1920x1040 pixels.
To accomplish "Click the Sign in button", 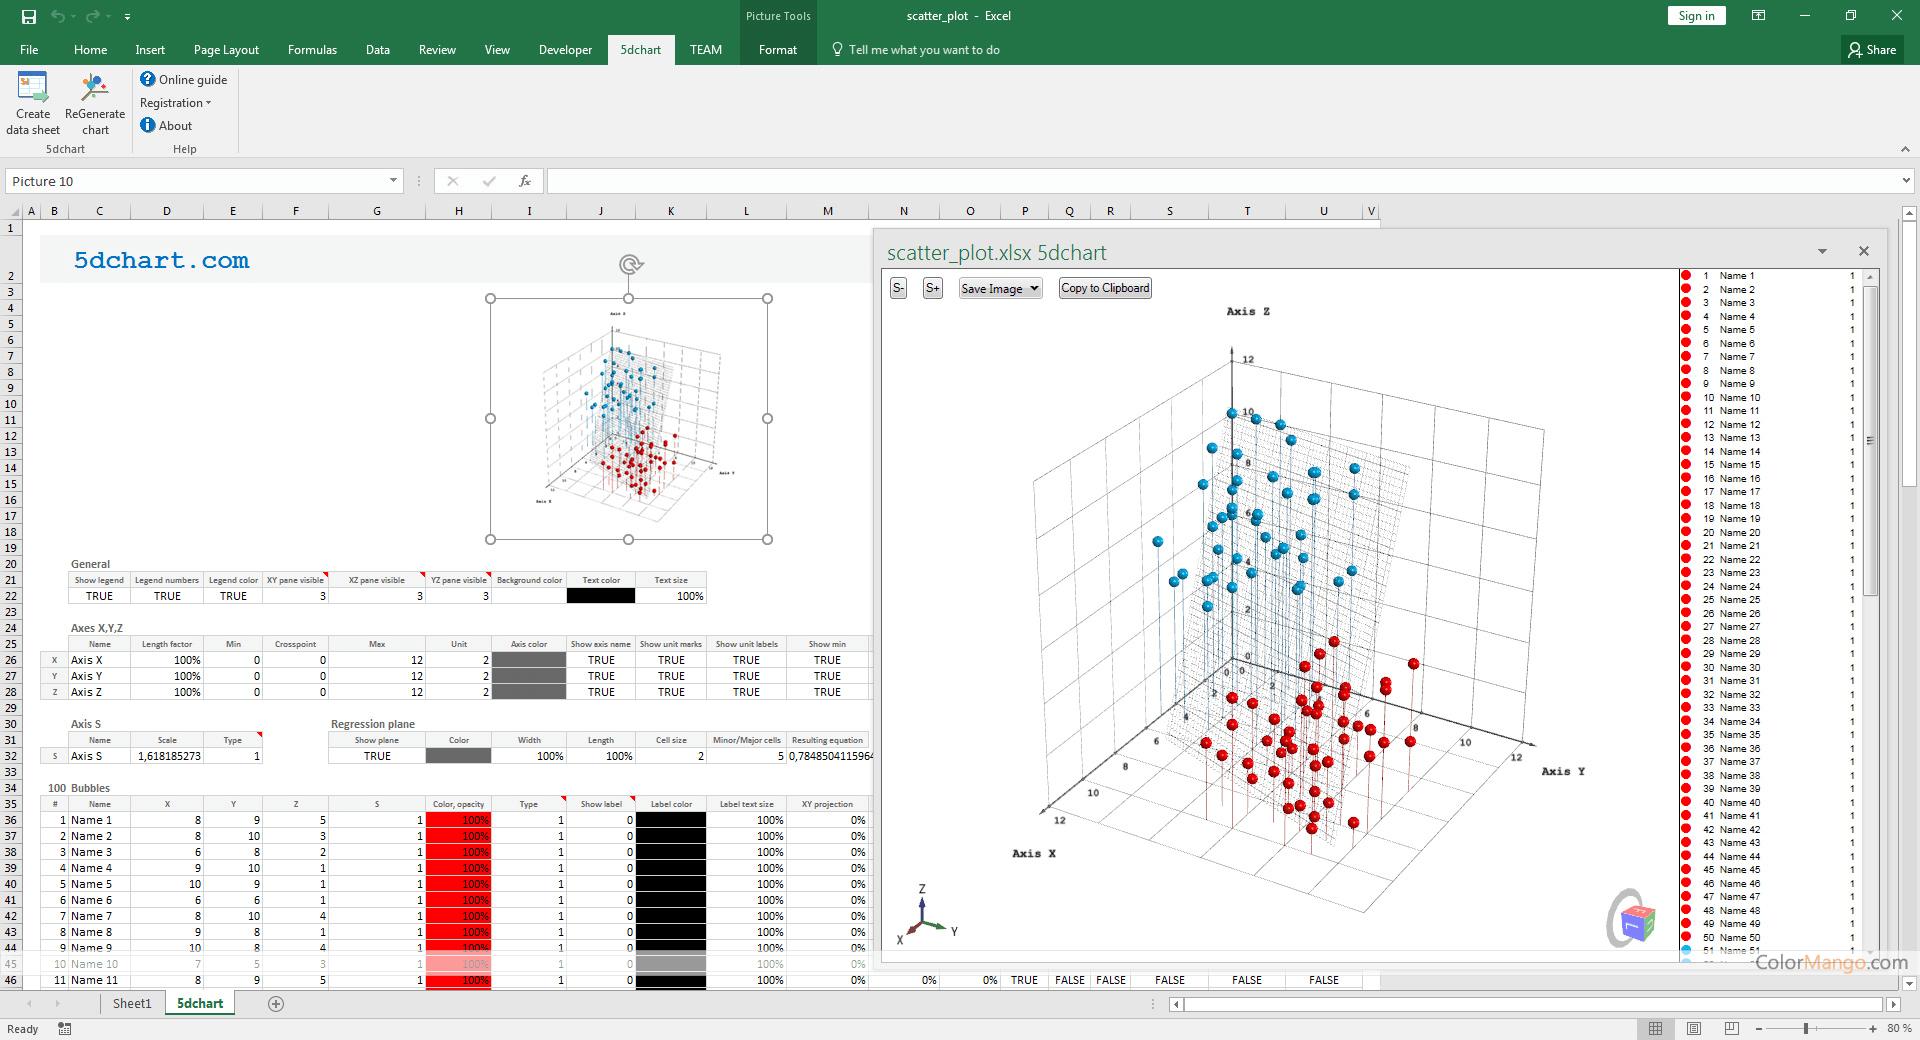I will point(1696,16).
